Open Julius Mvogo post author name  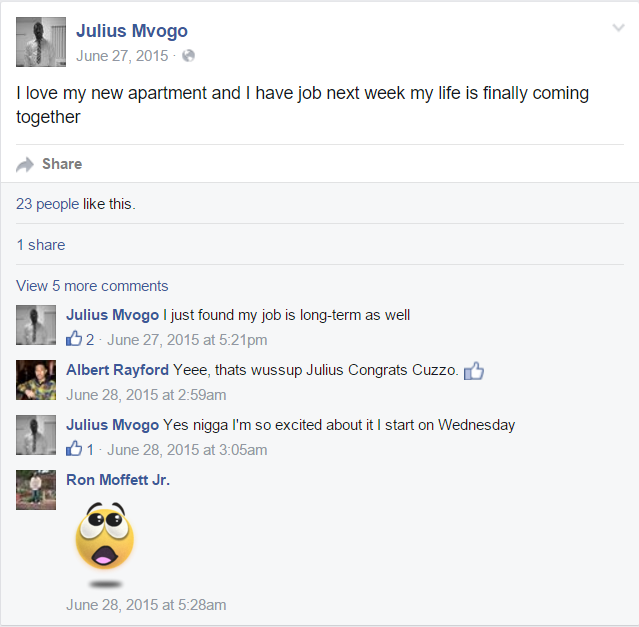(x=132, y=31)
